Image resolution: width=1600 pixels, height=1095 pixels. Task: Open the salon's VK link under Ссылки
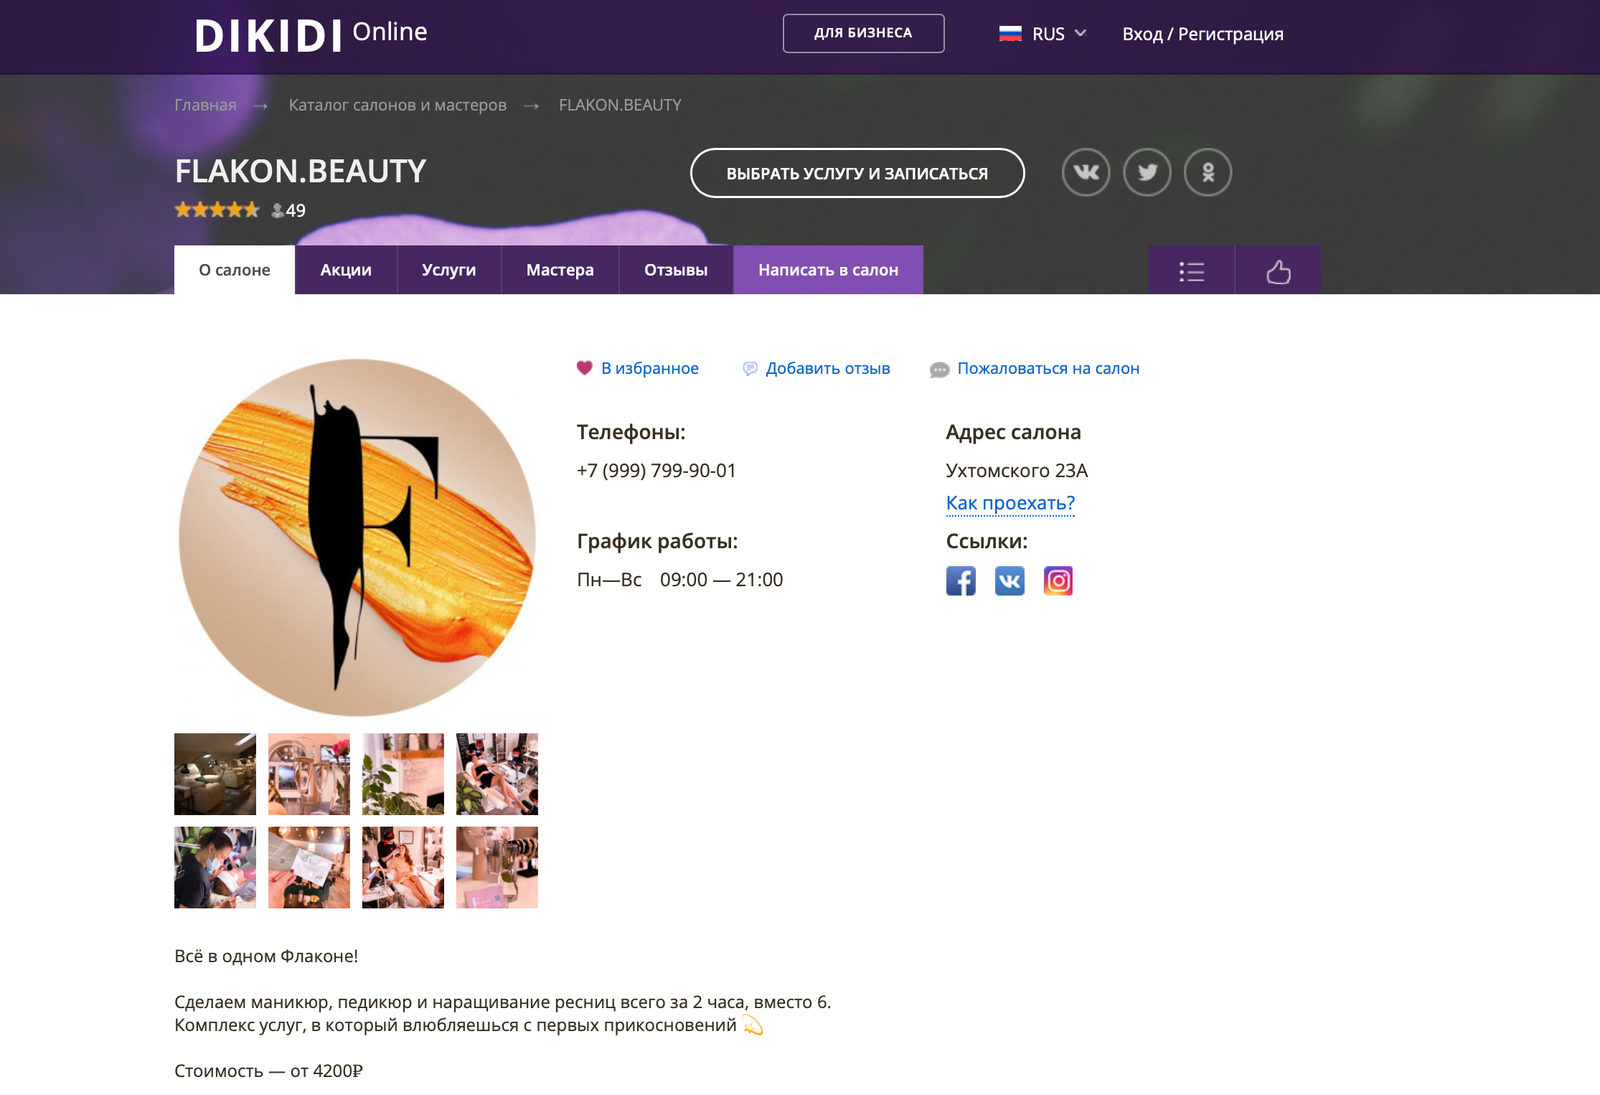(1010, 581)
